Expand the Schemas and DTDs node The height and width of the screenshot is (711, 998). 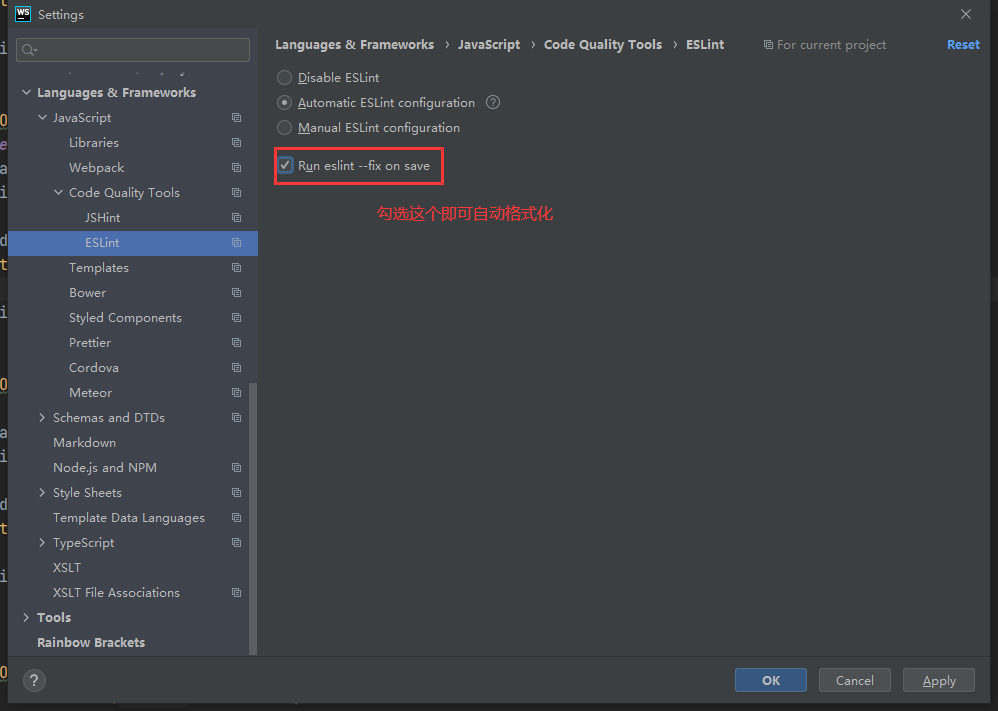(x=42, y=418)
